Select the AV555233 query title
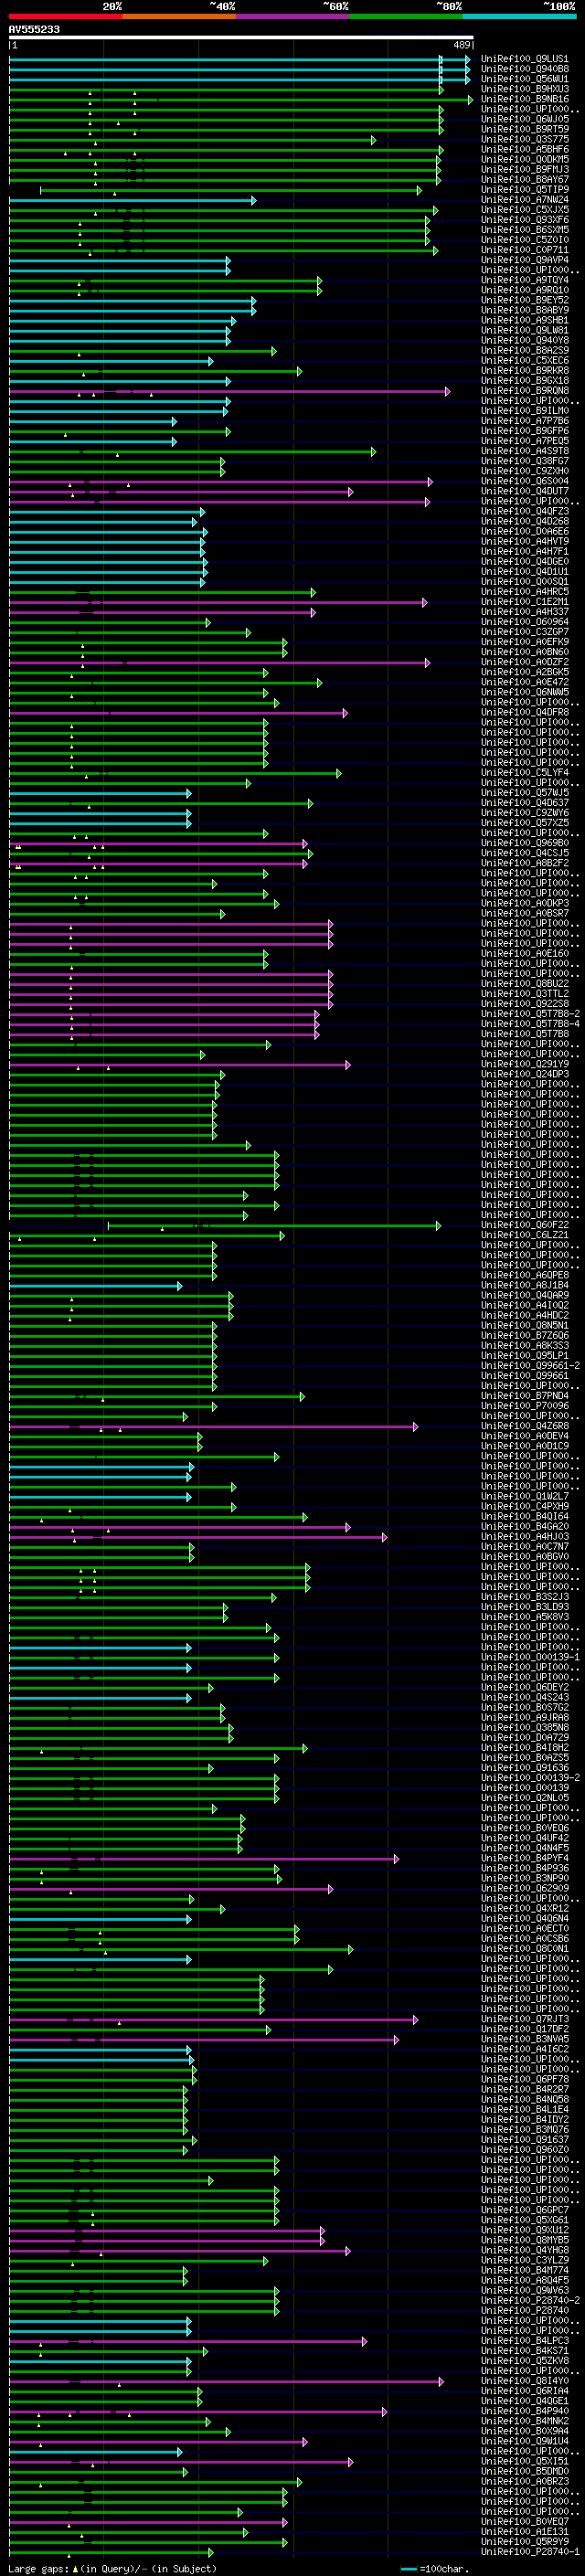Screen dimensions: 585x2576 tap(34, 30)
